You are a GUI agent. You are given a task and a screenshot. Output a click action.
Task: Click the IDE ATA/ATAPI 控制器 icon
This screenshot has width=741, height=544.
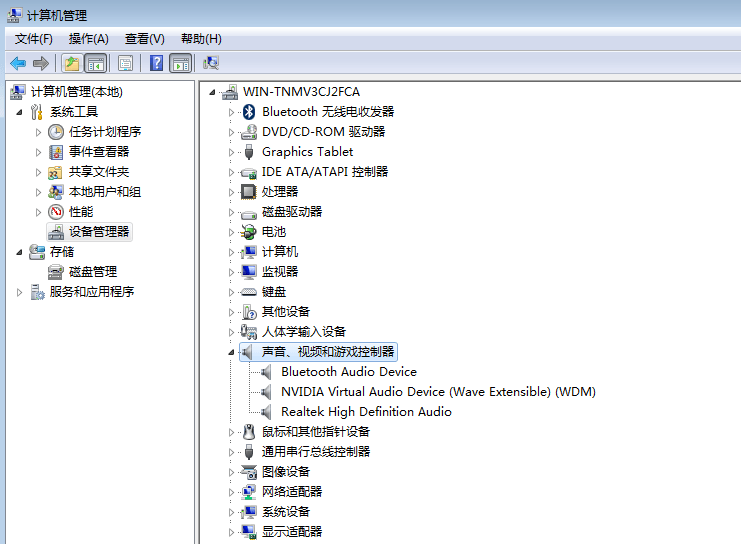click(249, 172)
